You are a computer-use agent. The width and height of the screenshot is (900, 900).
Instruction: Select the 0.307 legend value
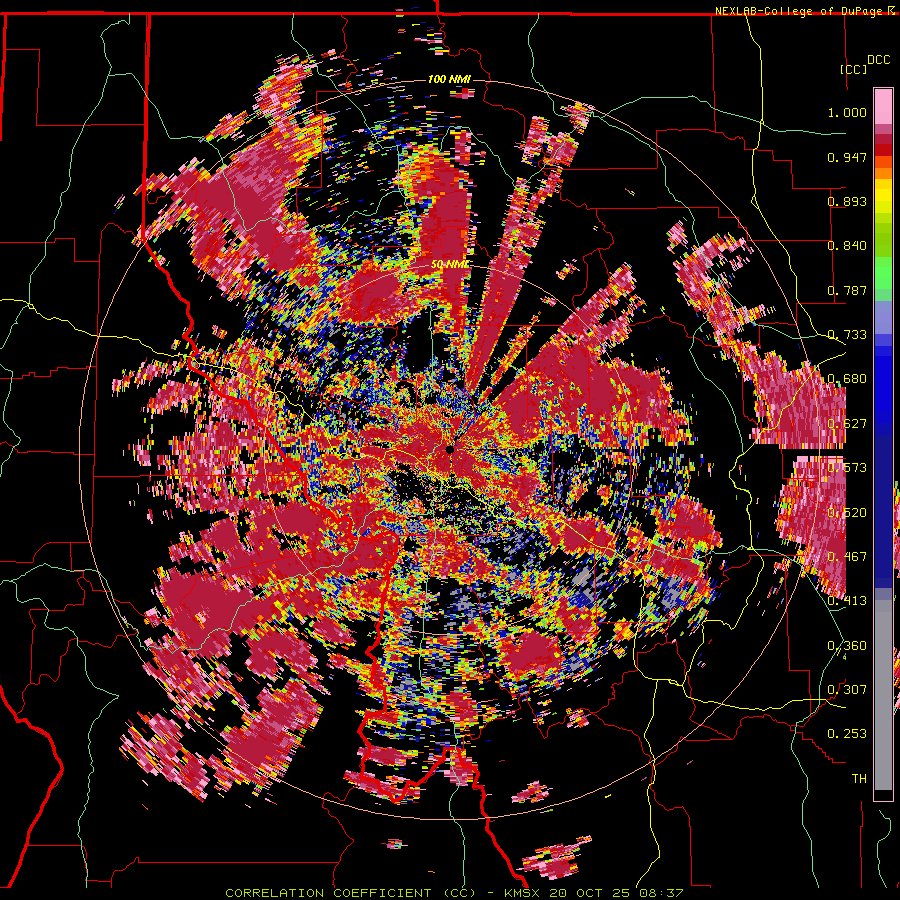coord(847,690)
